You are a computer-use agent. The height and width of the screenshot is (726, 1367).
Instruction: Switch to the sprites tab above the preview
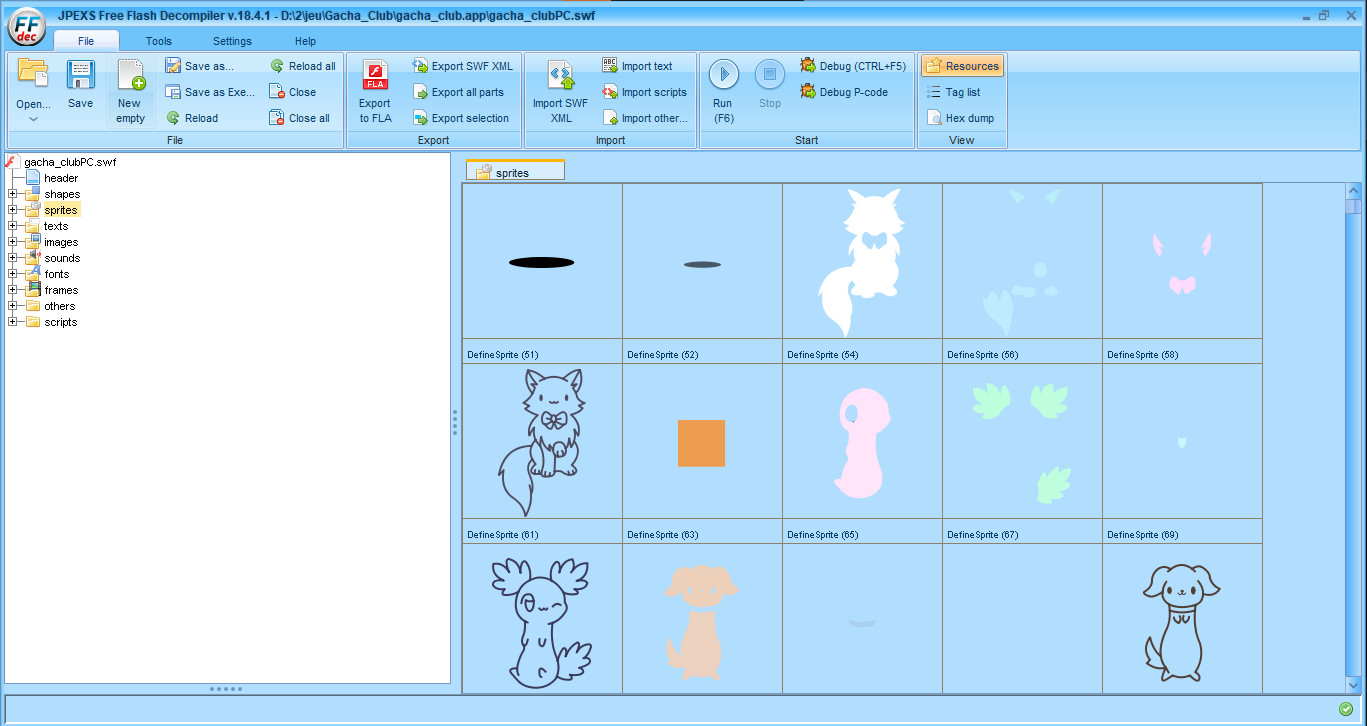[514, 170]
